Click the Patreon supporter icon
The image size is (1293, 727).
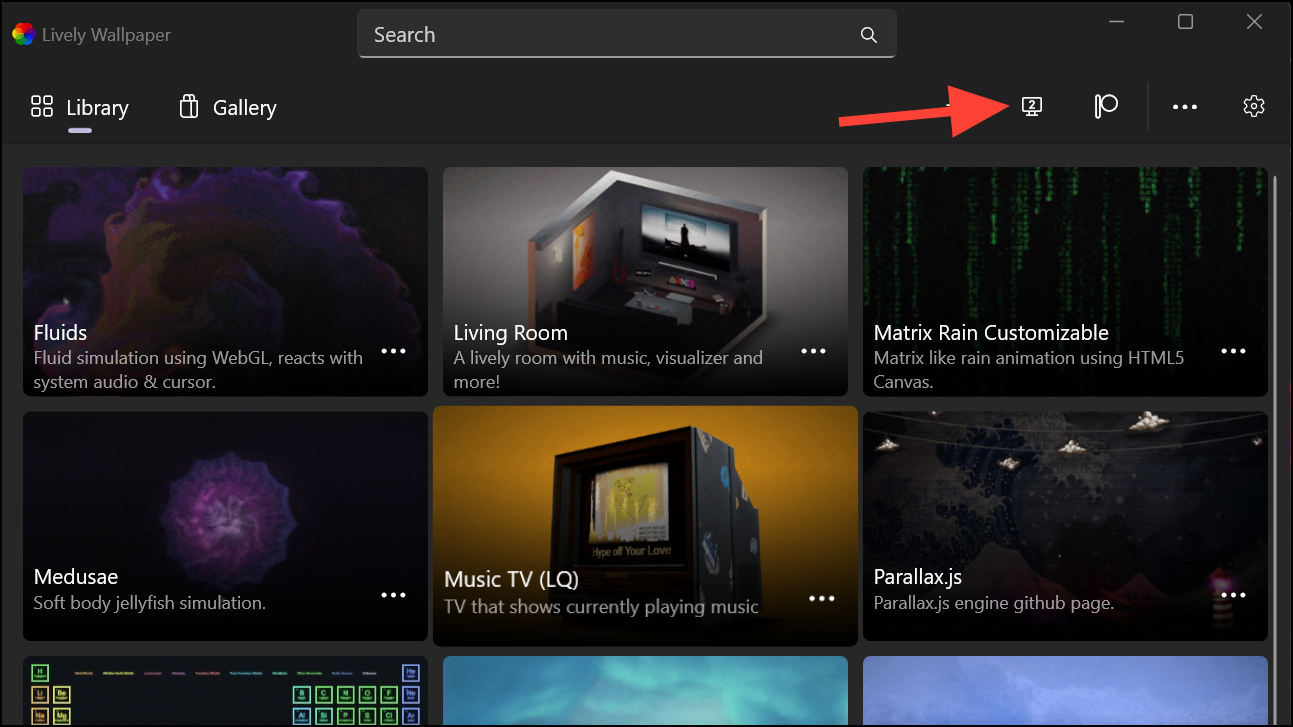pyautogui.click(x=1105, y=106)
